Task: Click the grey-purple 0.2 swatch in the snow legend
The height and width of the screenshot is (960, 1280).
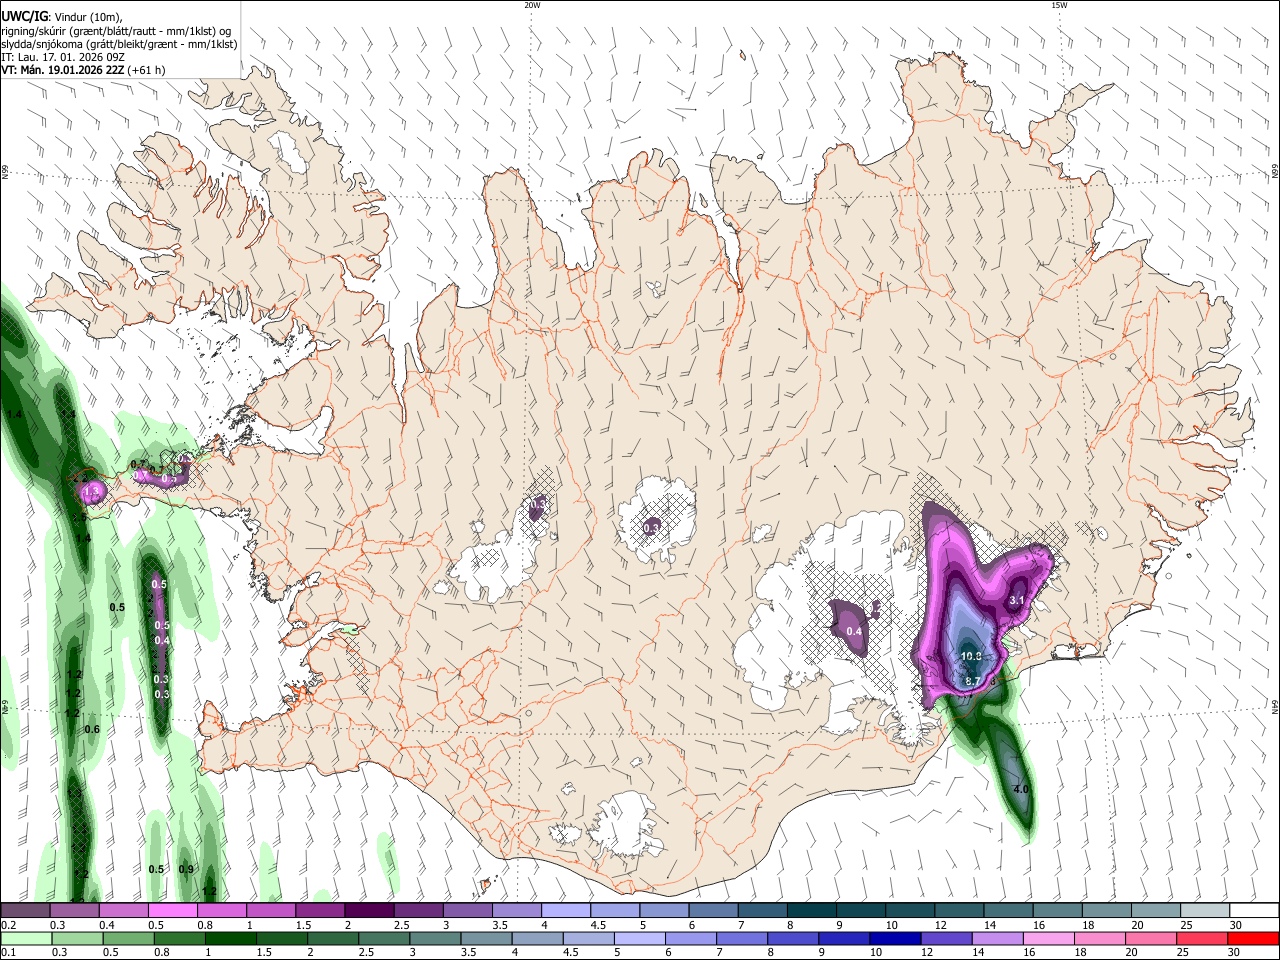Action: 25,911
